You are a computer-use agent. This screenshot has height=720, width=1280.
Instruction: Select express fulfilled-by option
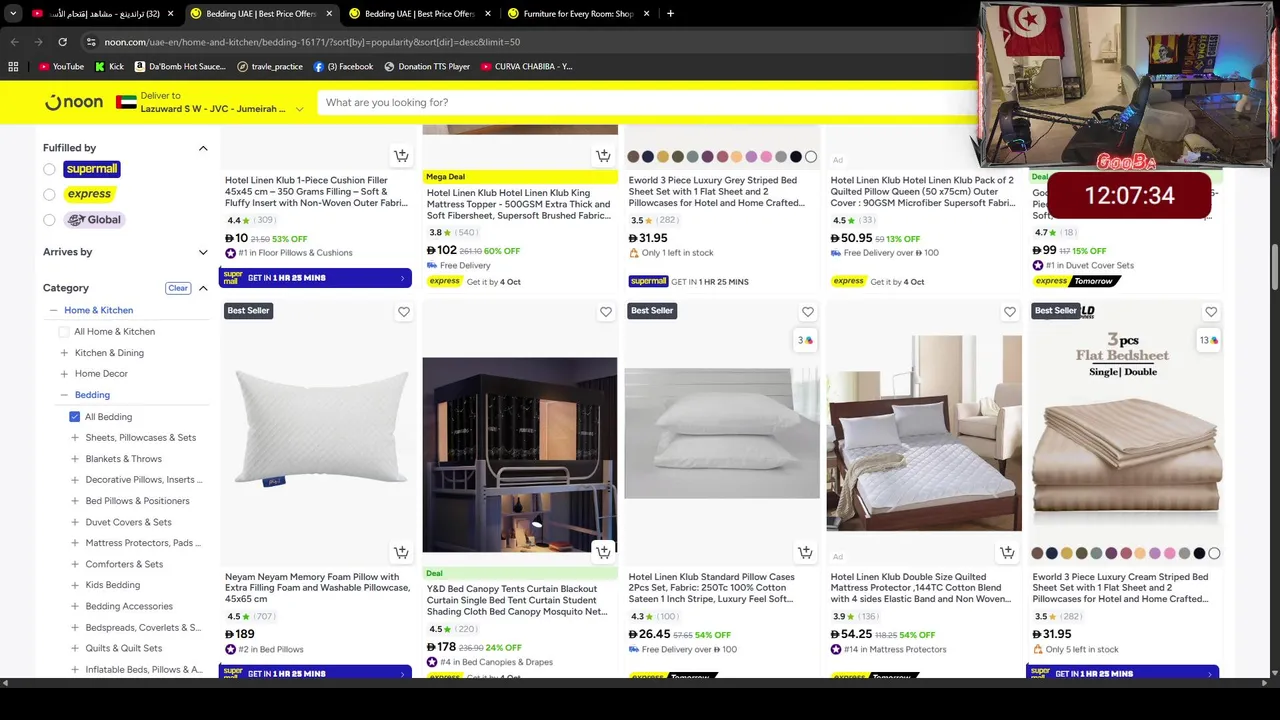[x=49, y=194]
